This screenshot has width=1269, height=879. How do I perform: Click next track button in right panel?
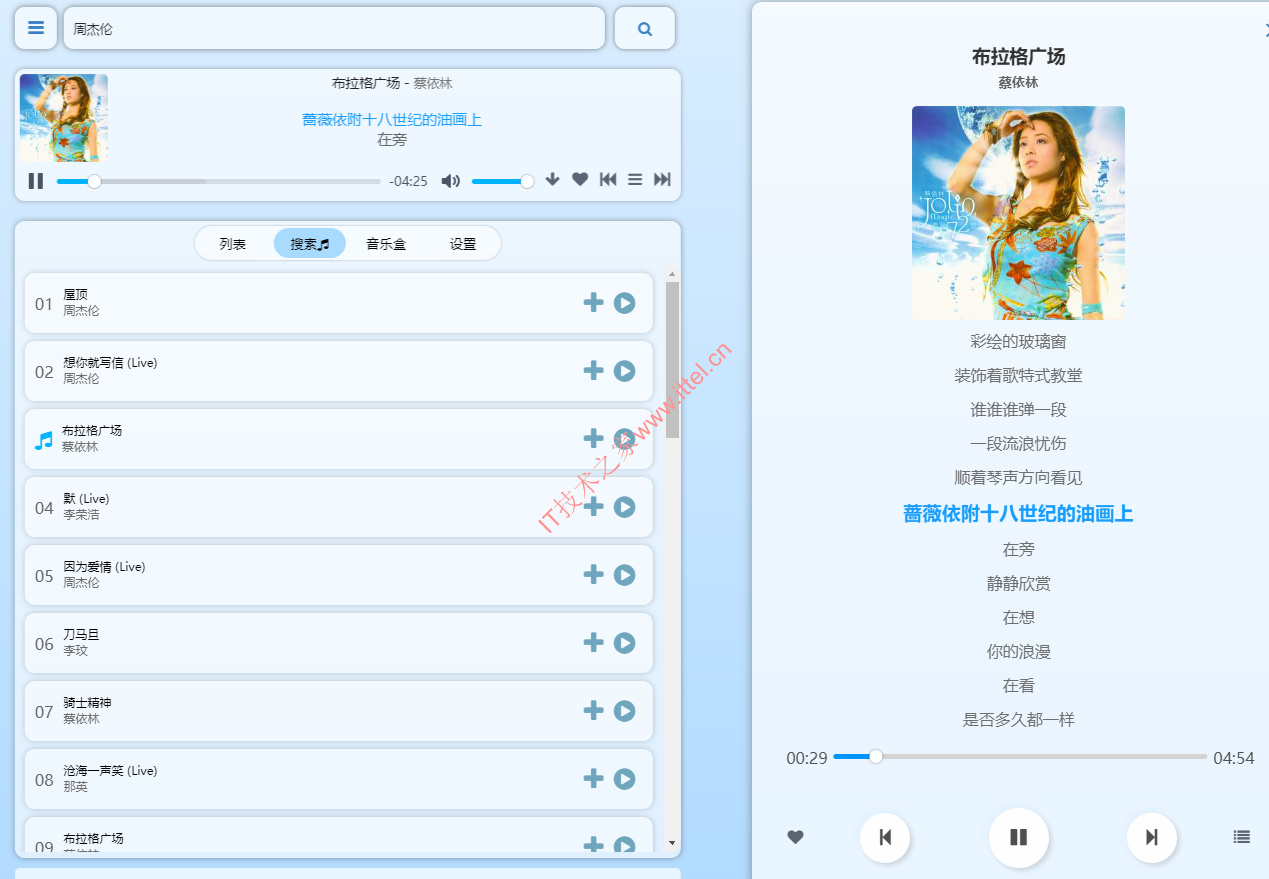[x=1152, y=837]
